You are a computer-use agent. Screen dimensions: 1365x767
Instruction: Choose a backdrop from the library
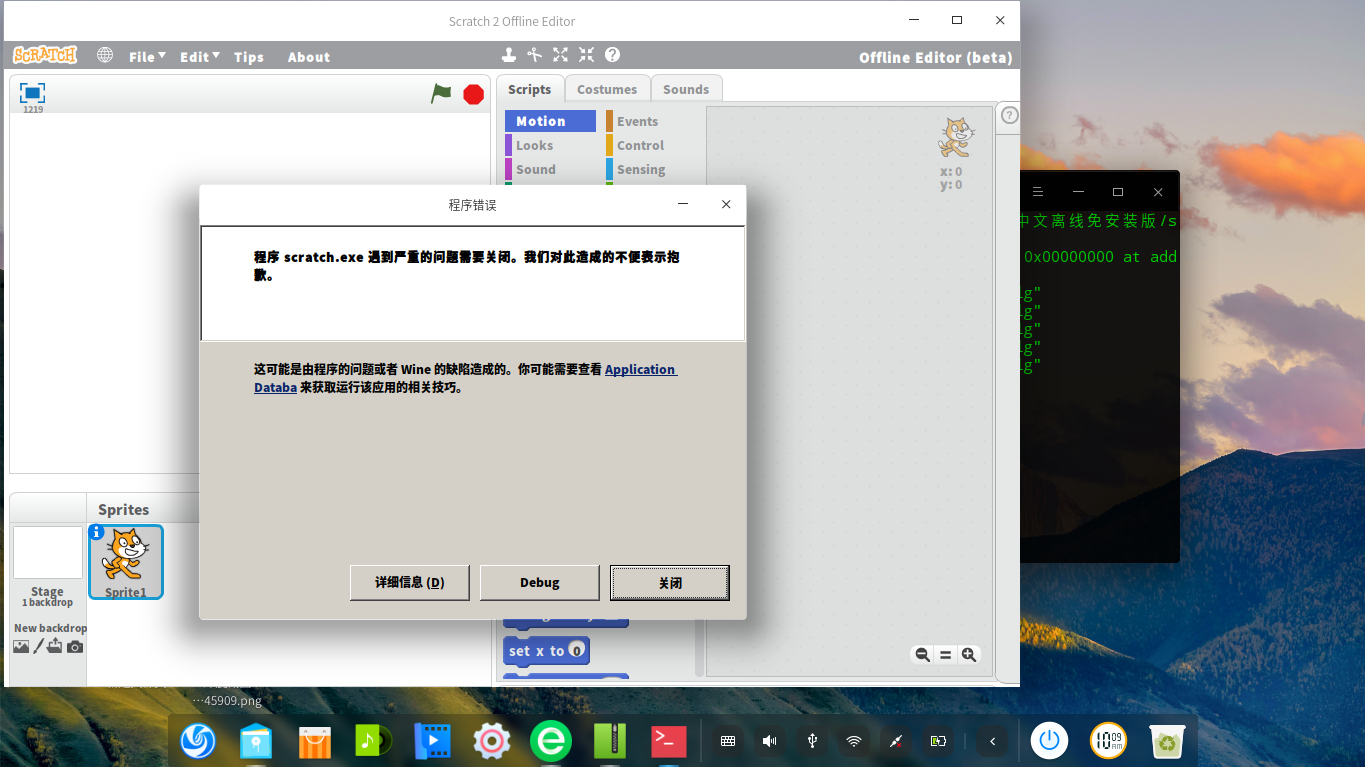pos(21,647)
